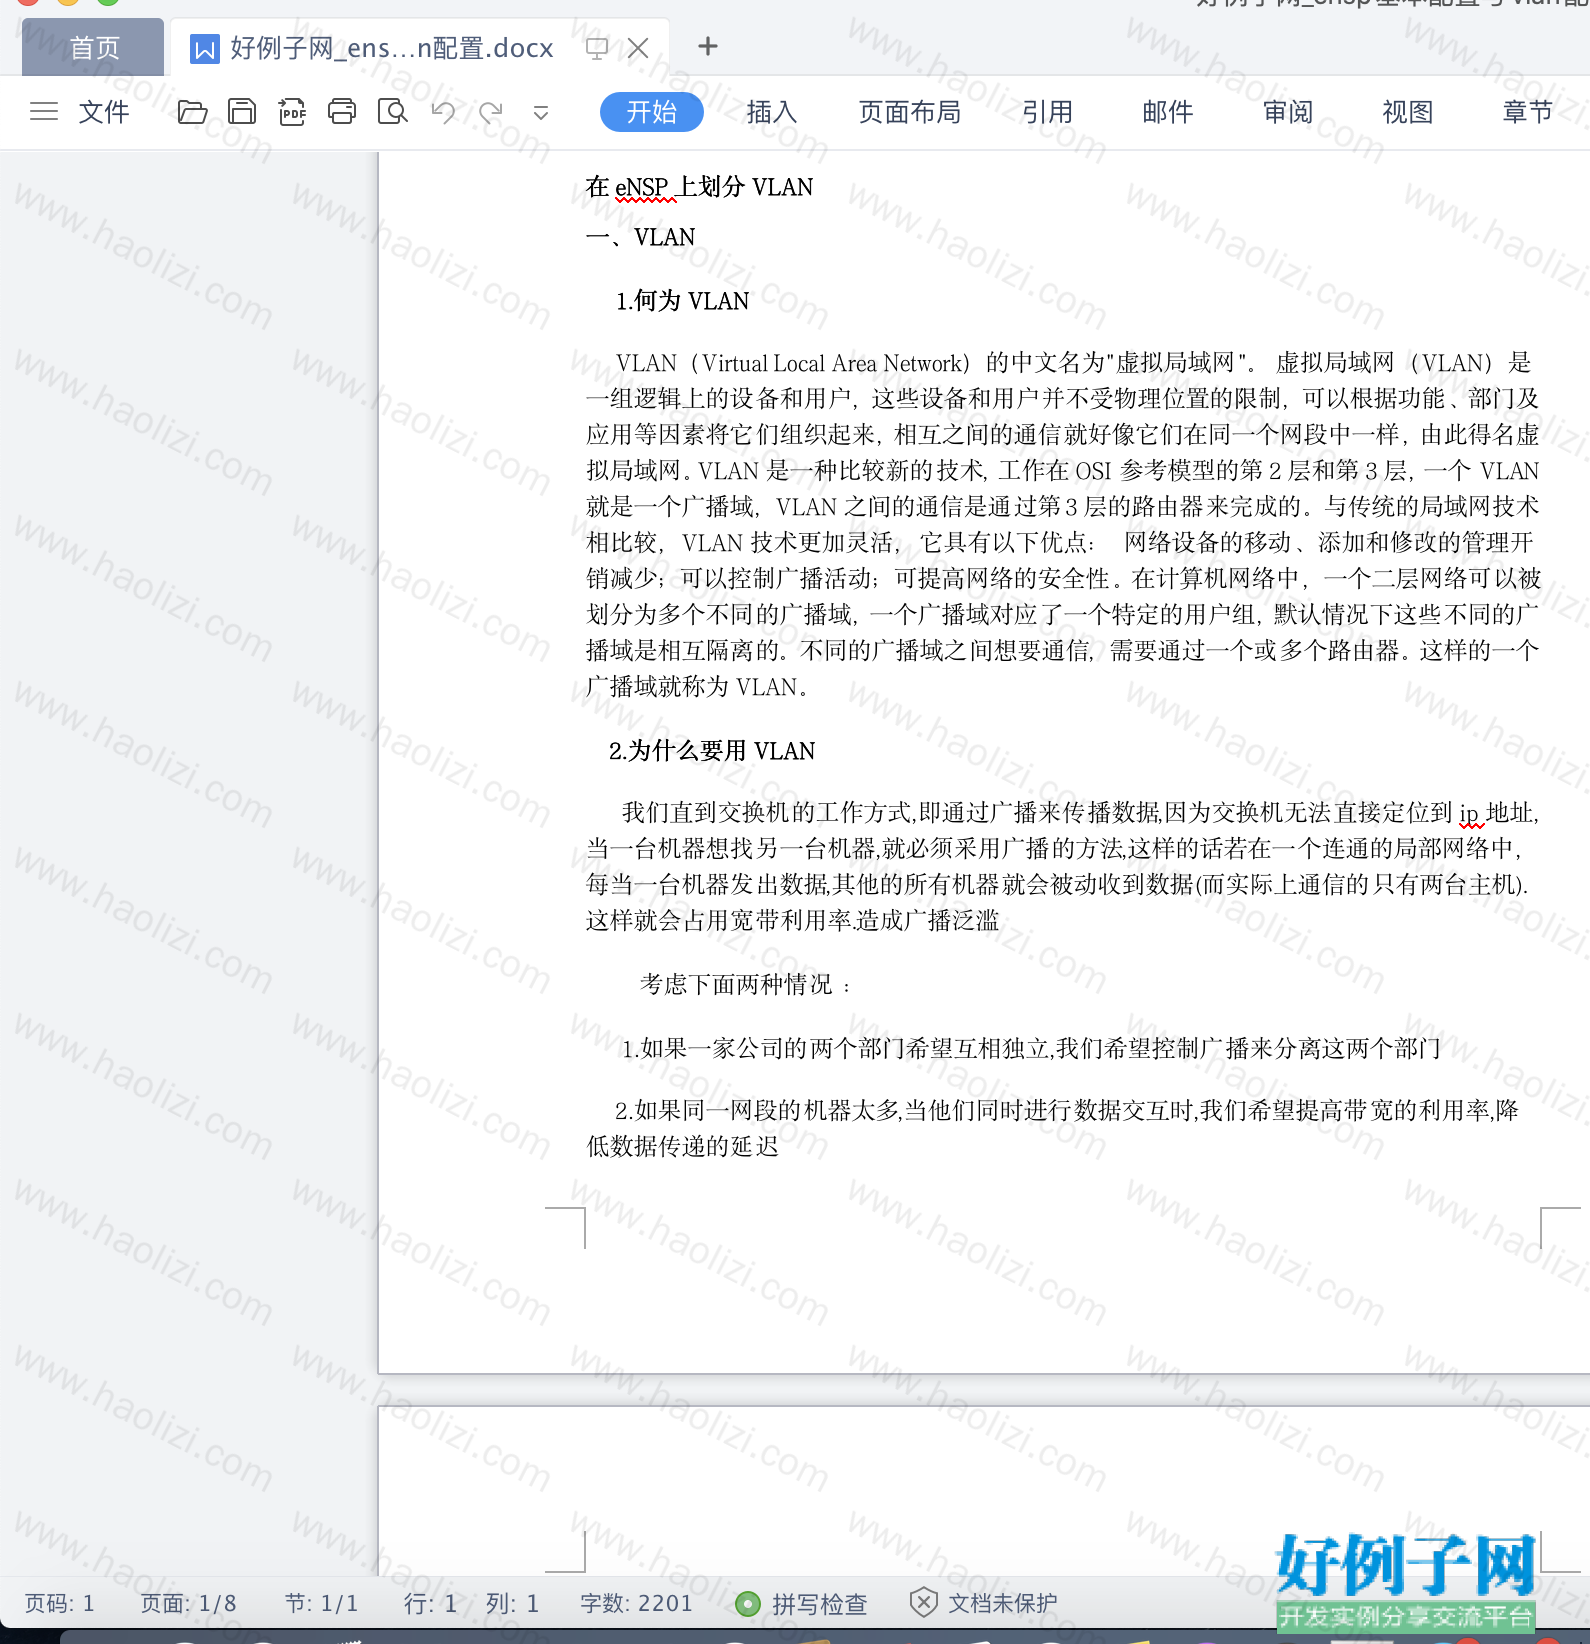The width and height of the screenshot is (1590, 1644).
Task: Select the 开始 ribbon tab
Action: [652, 112]
